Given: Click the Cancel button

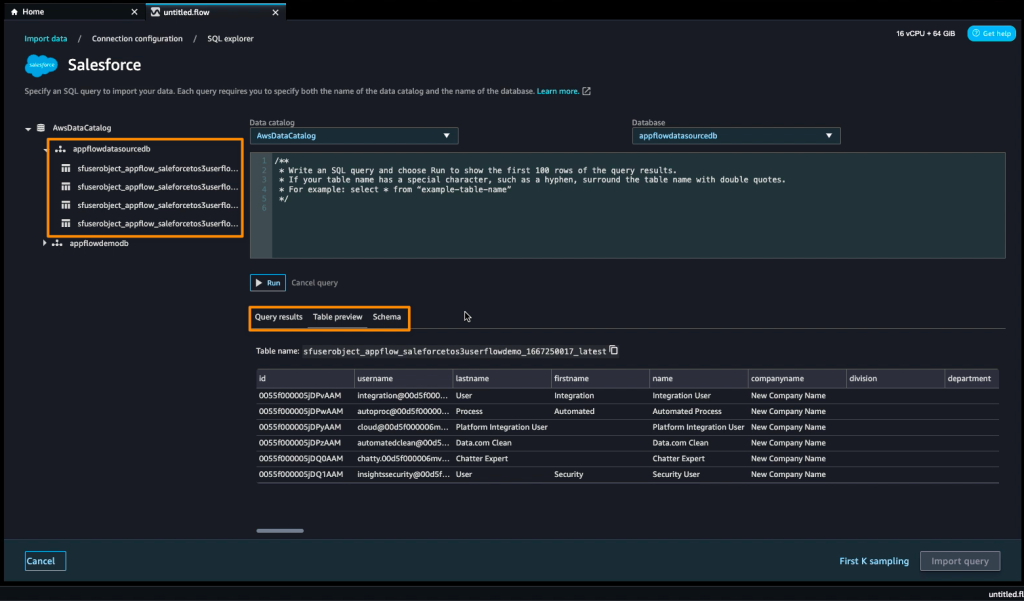Looking at the screenshot, I should (45, 561).
